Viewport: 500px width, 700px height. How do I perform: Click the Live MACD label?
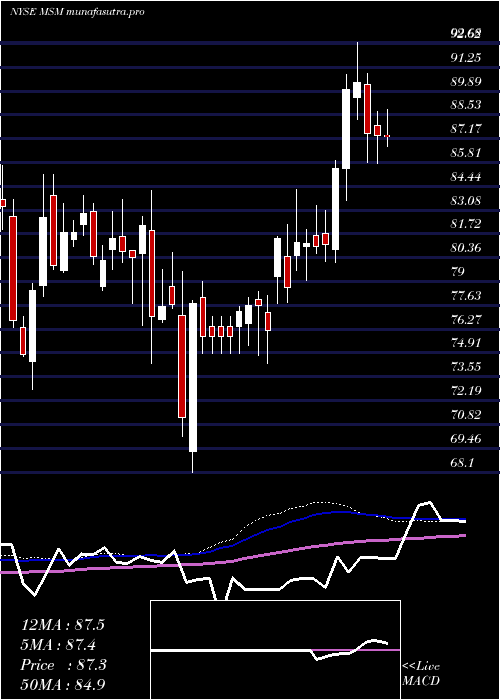421,673
